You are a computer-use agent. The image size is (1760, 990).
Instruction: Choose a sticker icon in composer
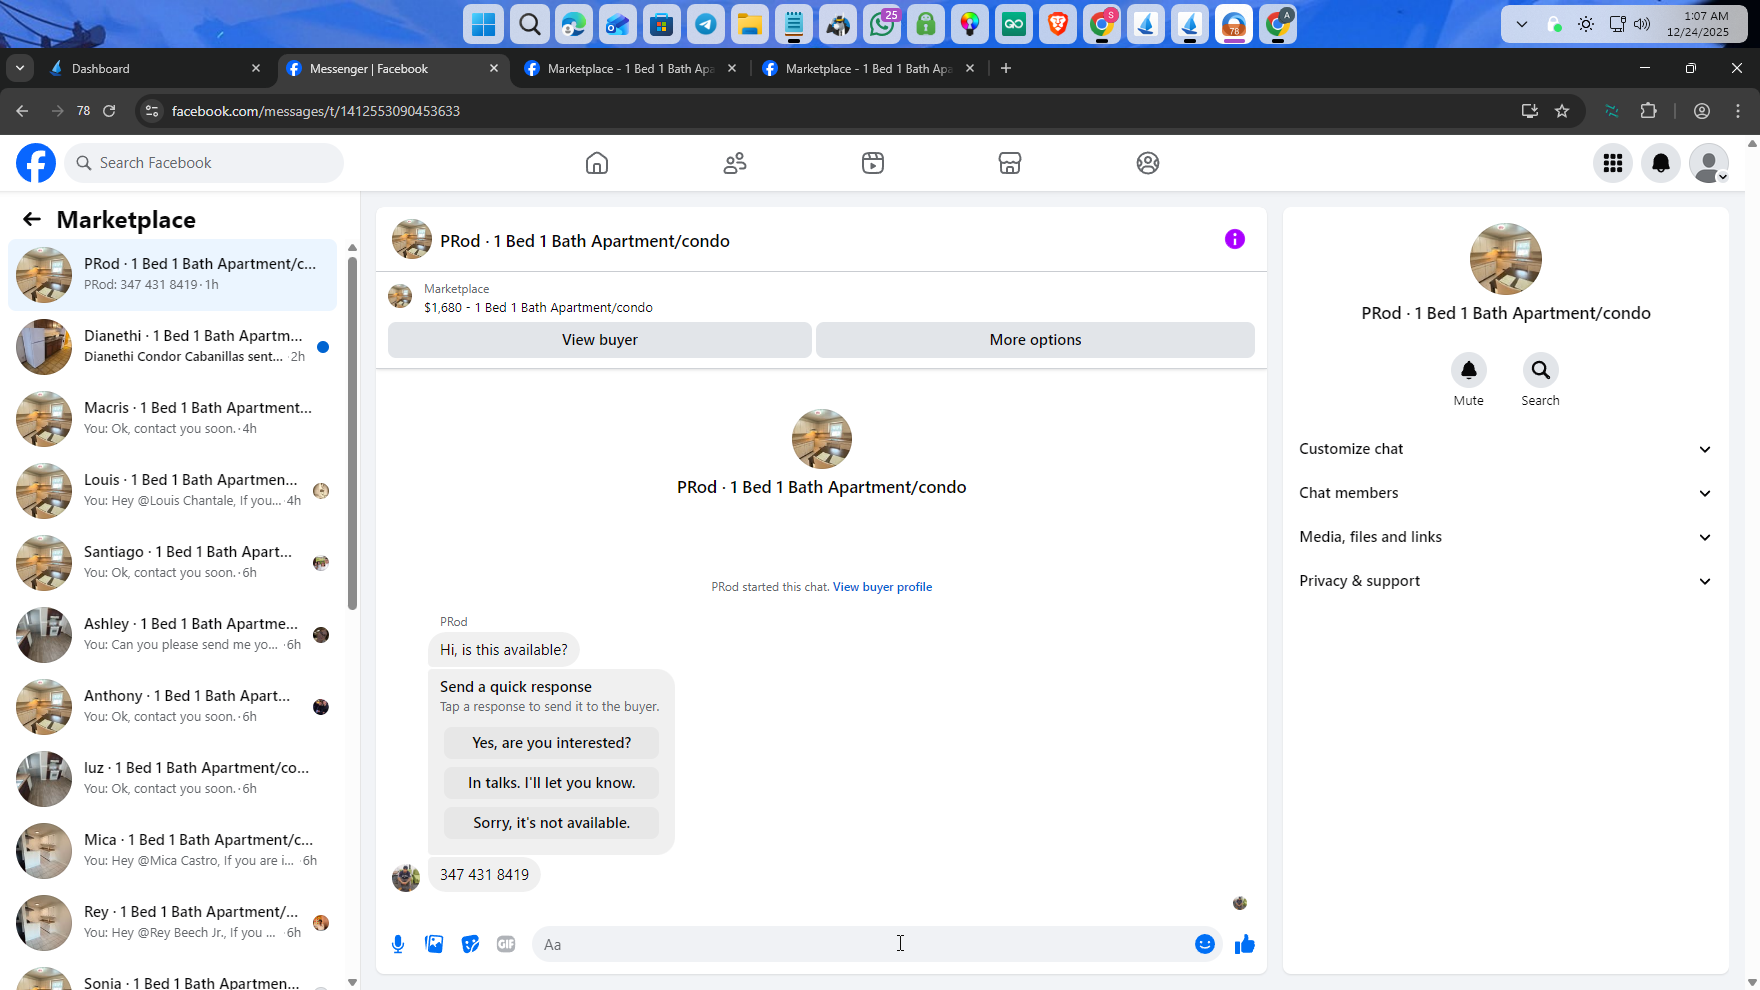pos(470,944)
